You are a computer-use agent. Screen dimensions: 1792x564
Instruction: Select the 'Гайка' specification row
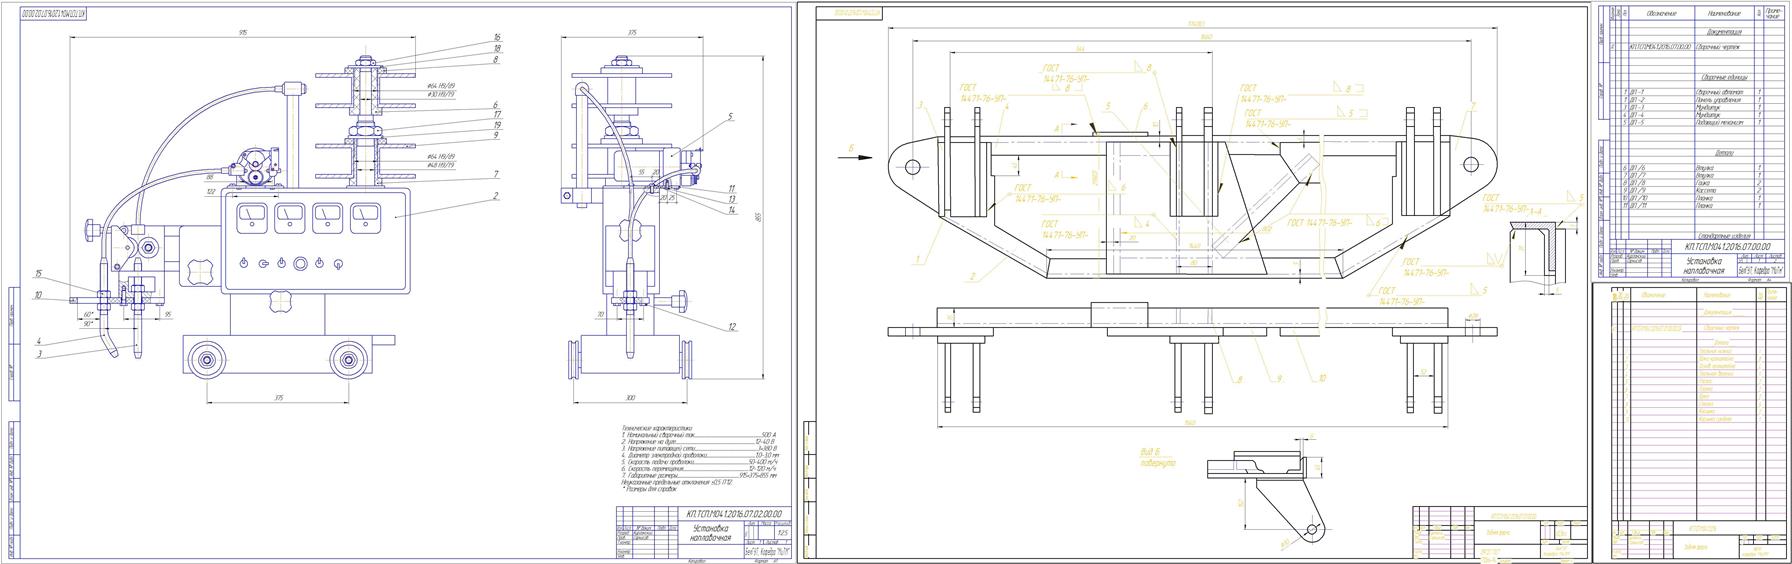(1704, 183)
